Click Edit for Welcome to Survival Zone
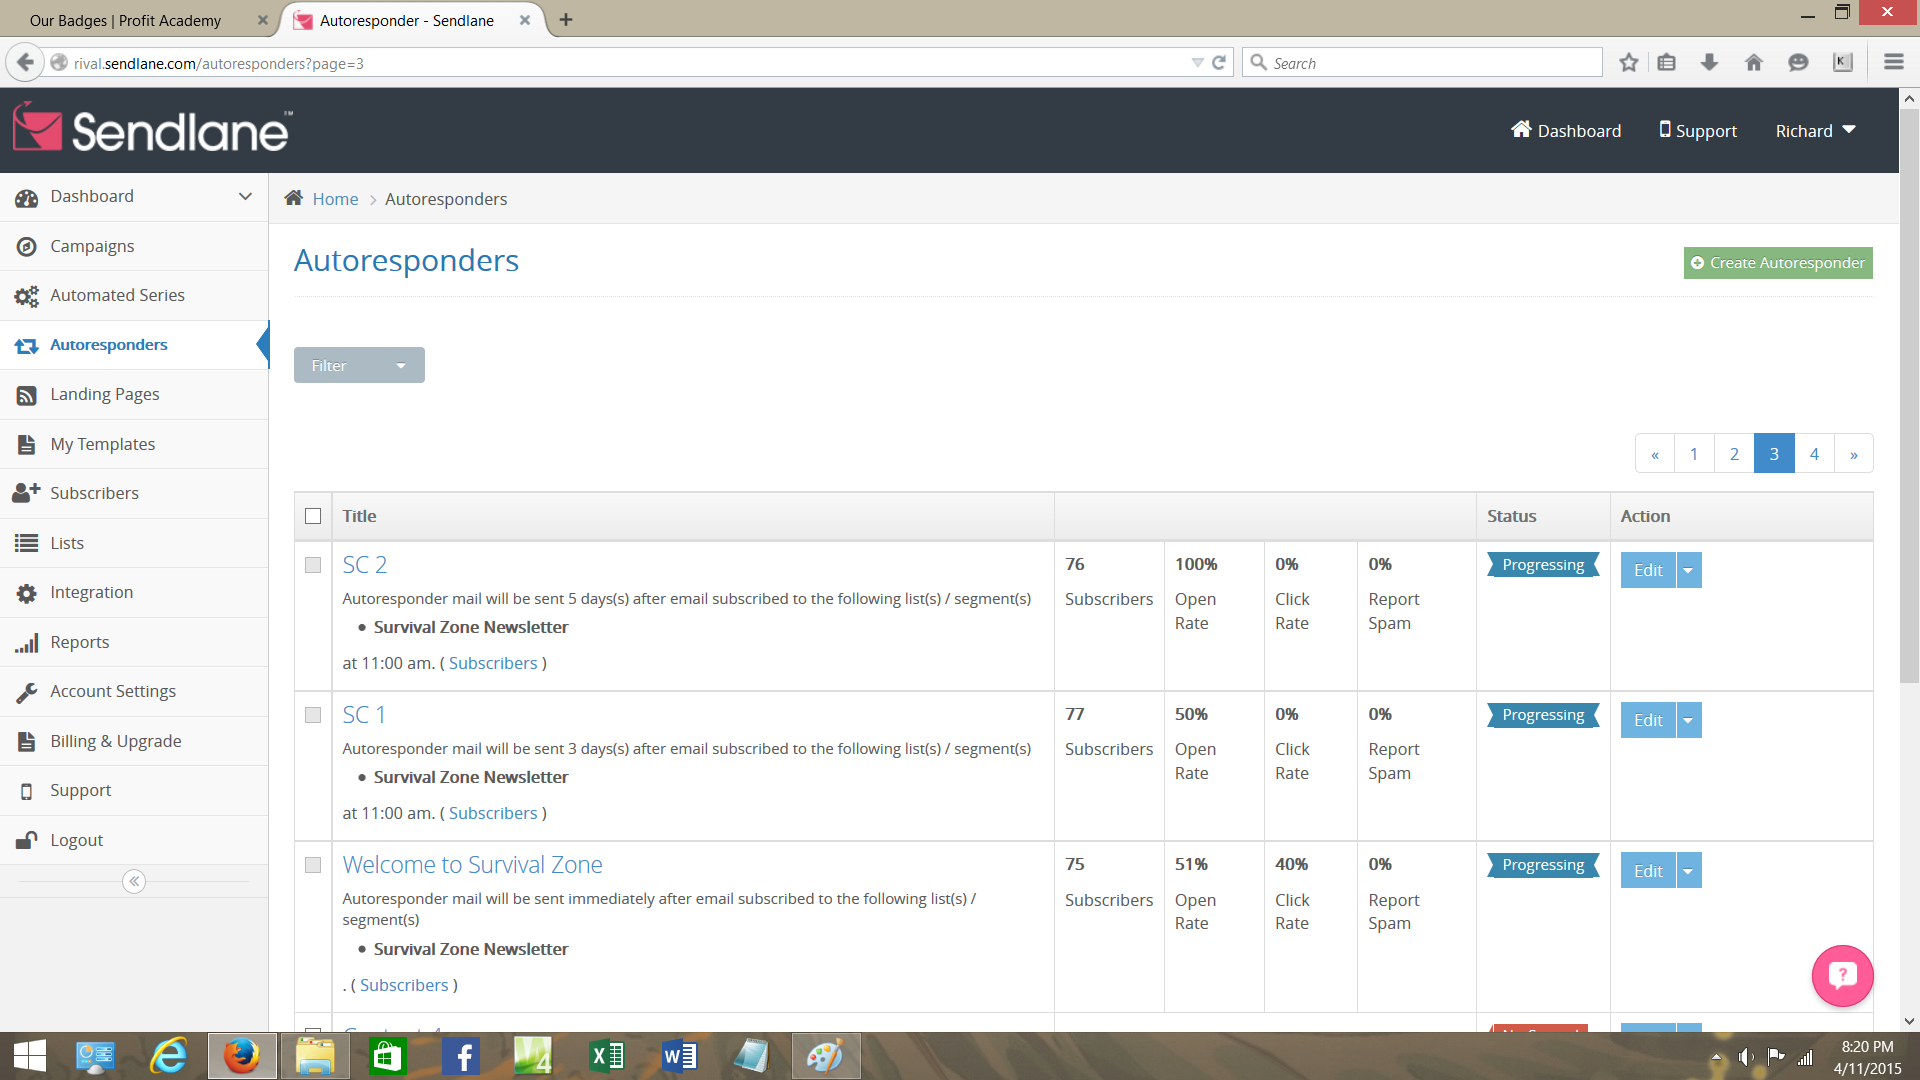The image size is (1920, 1080). click(x=1648, y=870)
